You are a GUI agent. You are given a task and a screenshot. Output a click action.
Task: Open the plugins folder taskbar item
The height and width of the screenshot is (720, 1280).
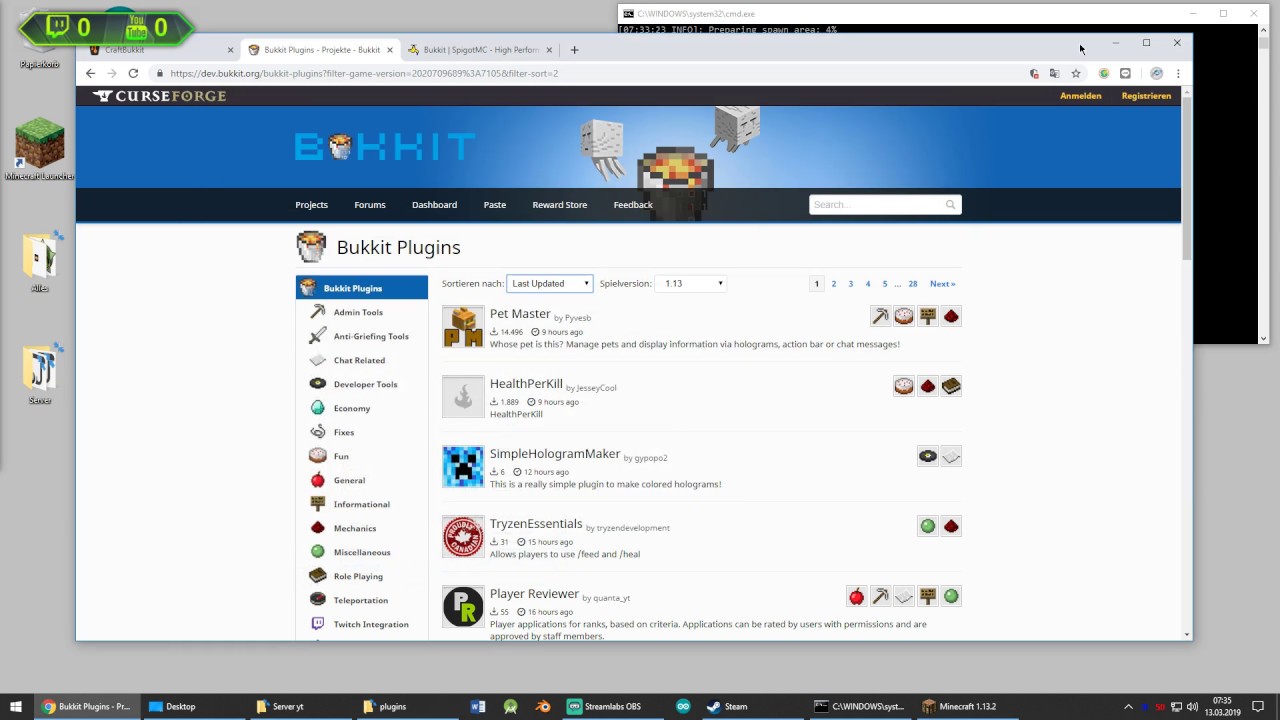point(385,706)
